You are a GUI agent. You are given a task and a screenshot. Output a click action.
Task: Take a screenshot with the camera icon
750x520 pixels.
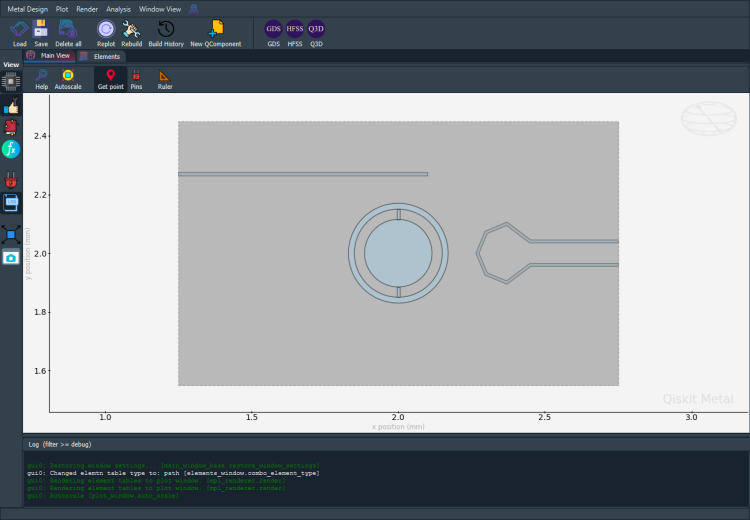pyautogui.click(x=11, y=258)
